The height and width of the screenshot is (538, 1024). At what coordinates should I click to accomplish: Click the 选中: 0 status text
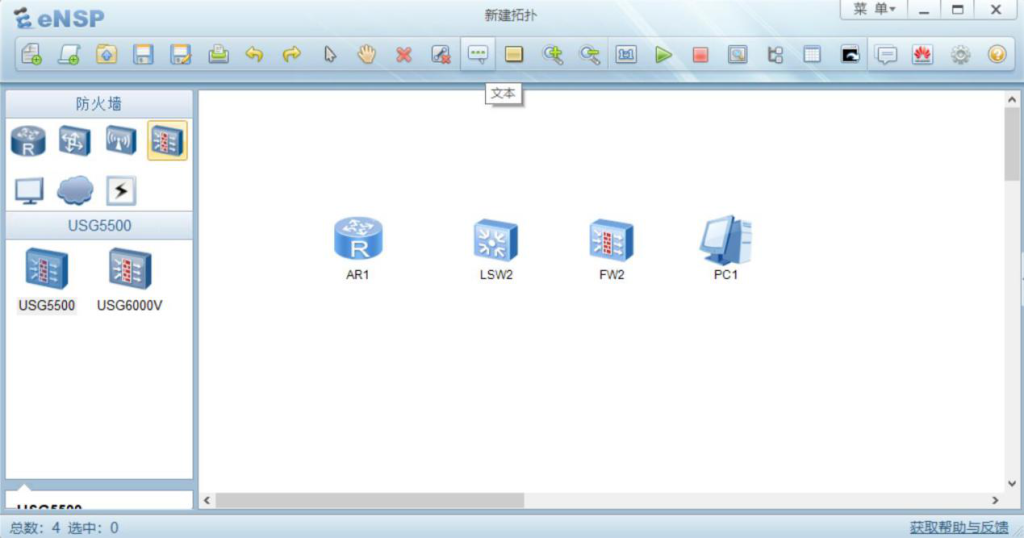pos(93,528)
